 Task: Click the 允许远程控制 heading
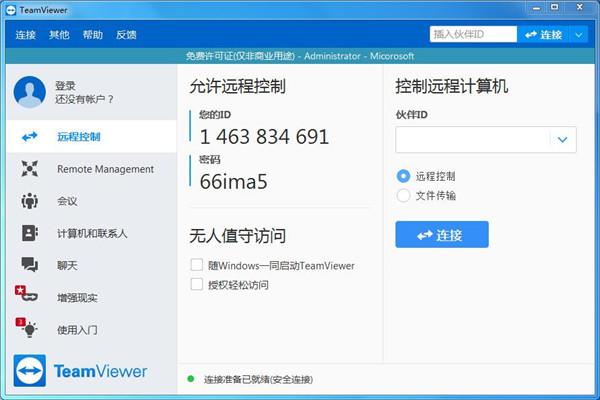(x=237, y=86)
